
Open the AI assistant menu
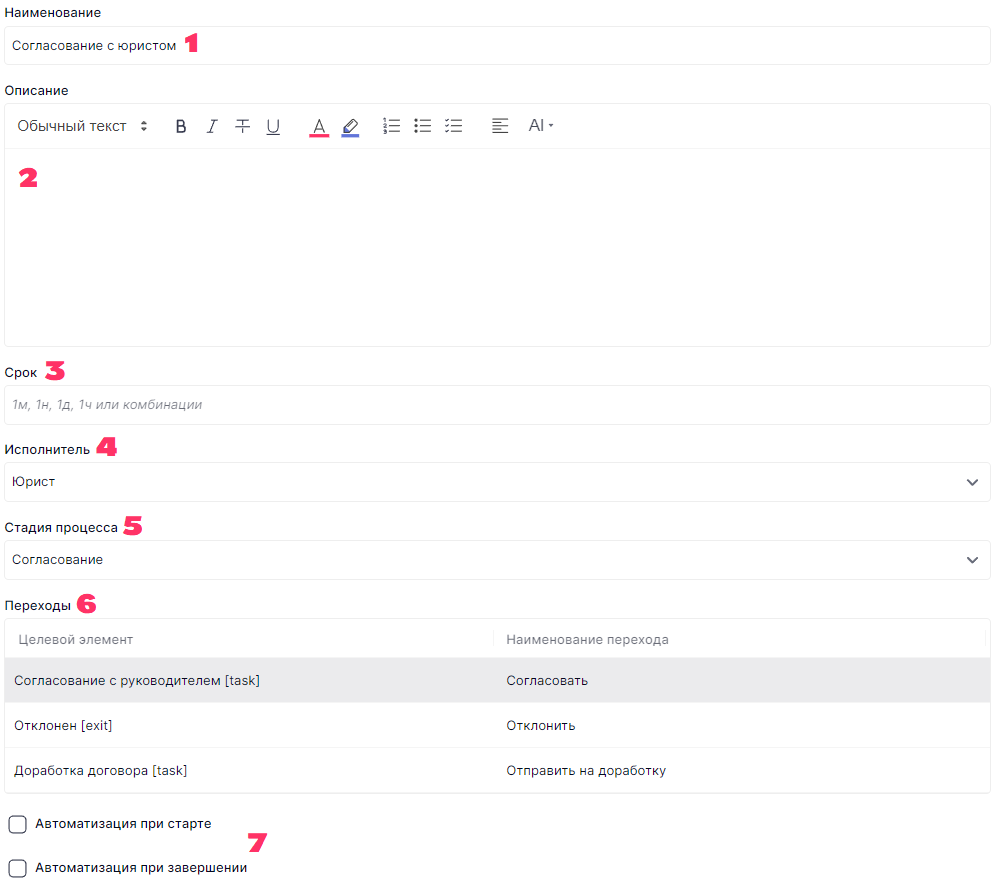(540, 126)
